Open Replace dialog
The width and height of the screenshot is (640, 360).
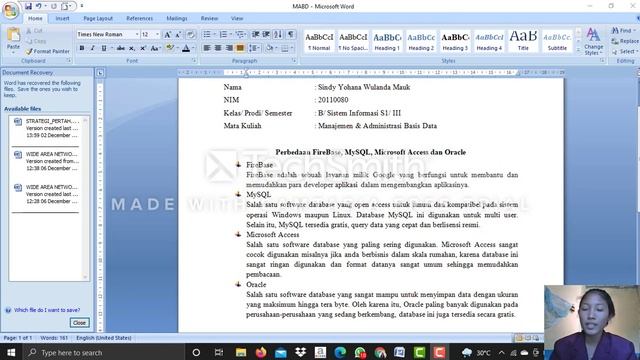tap(625, 41)
